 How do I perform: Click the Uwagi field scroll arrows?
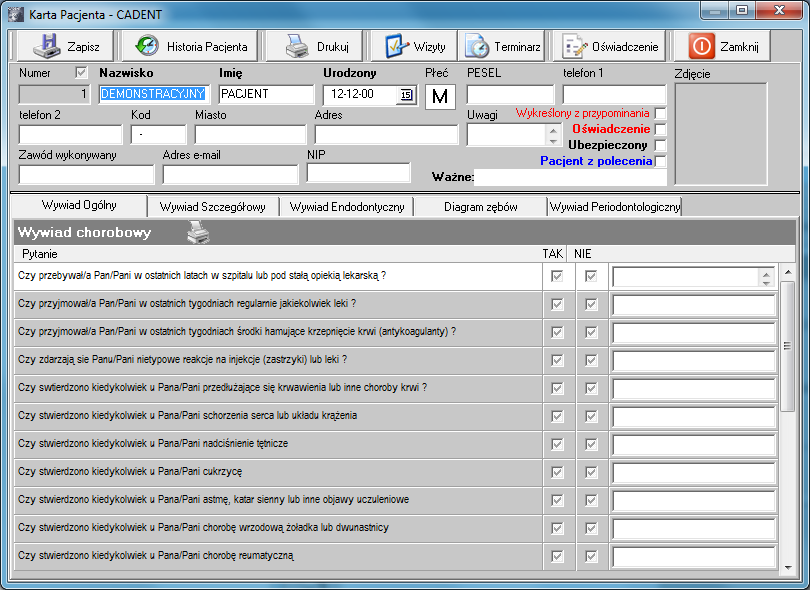click(x=553, y=135)
